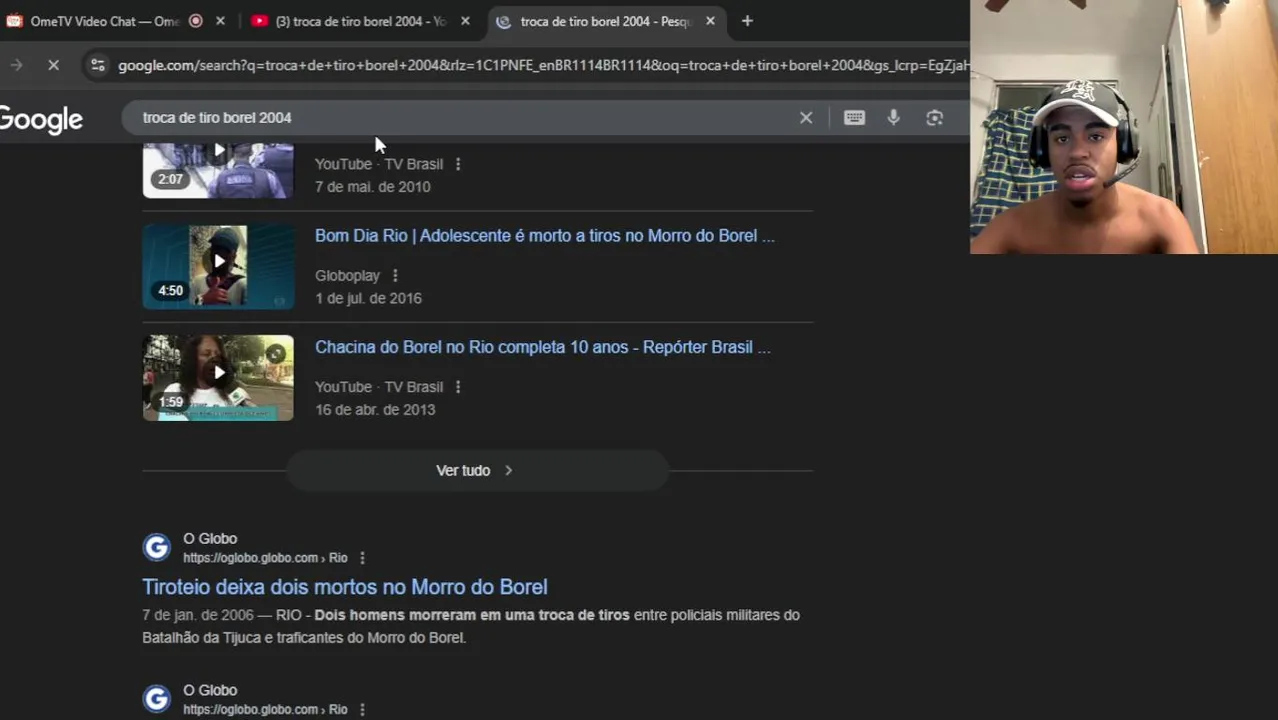Click the O Globo favicon of Tiroteio result

157,547
